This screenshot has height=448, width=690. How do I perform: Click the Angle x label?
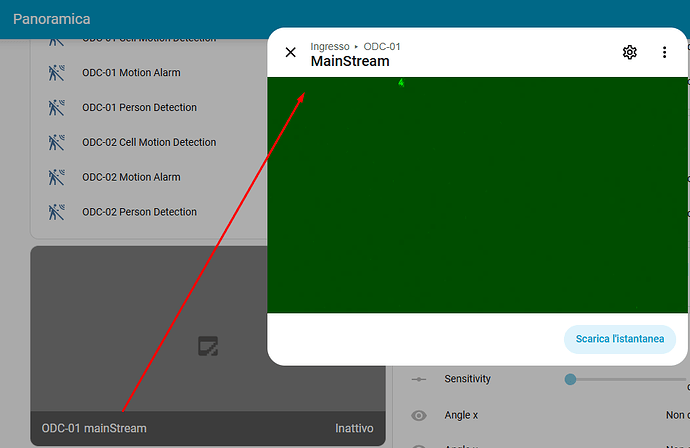pos(461,415)
